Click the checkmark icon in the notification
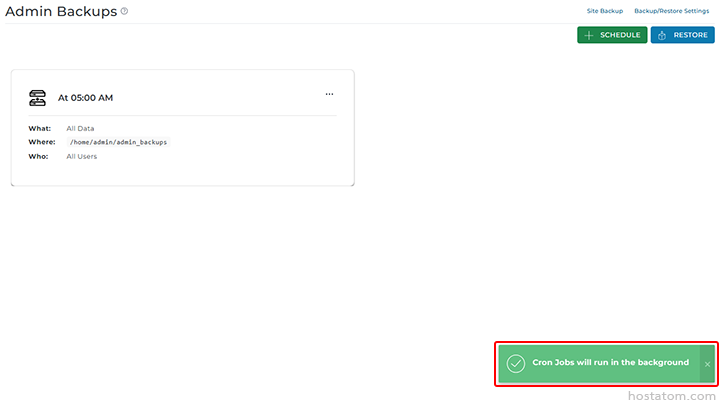The image size is (720, 404). point(516,363)
